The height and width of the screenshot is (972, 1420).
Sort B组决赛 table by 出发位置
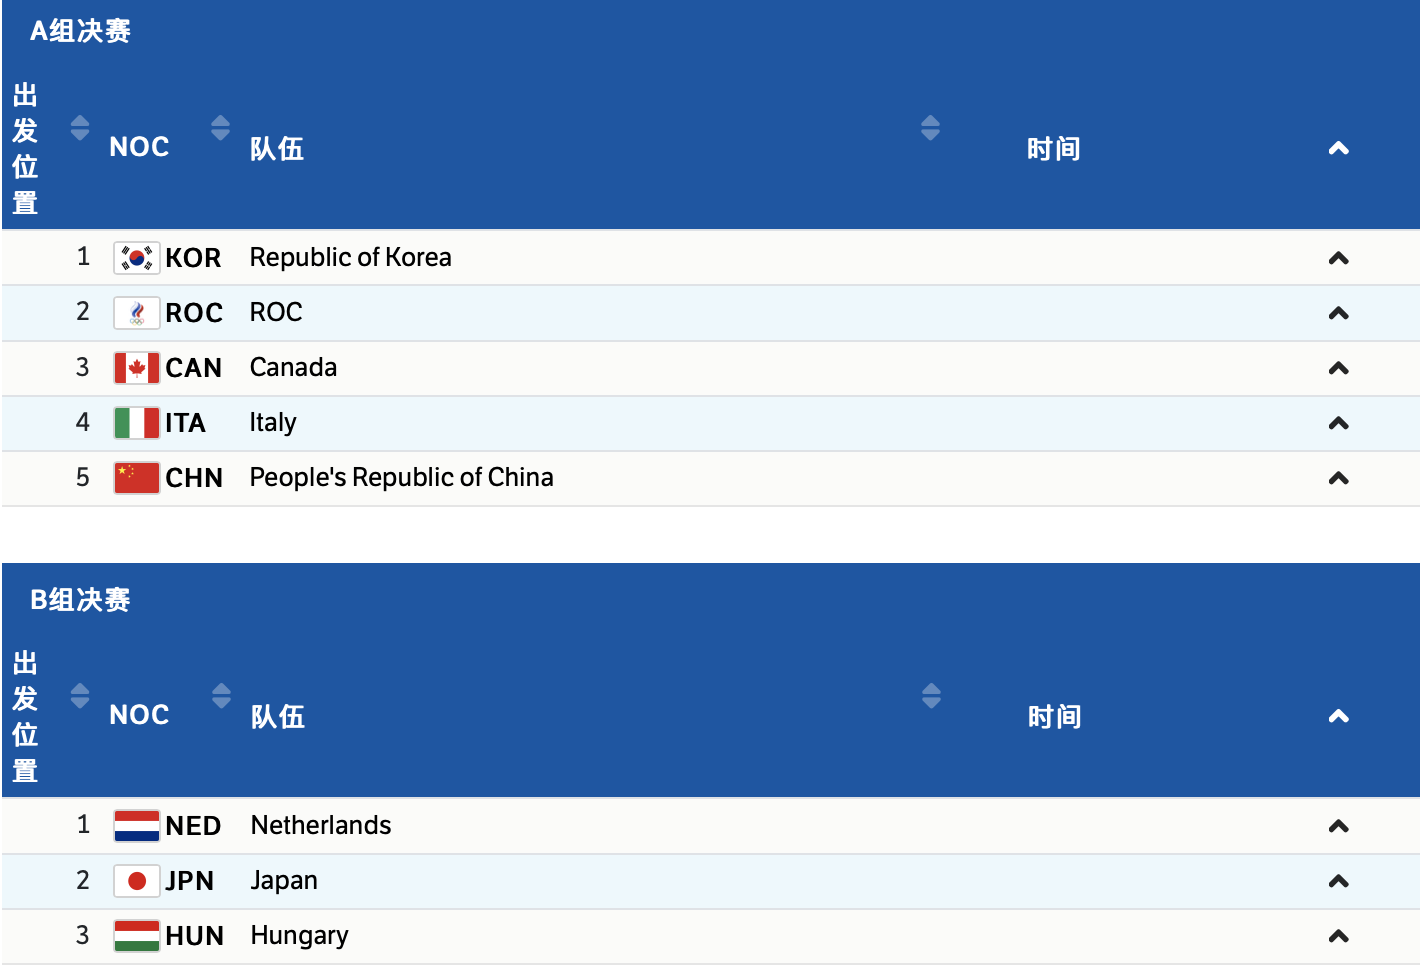tap(80, 696)
